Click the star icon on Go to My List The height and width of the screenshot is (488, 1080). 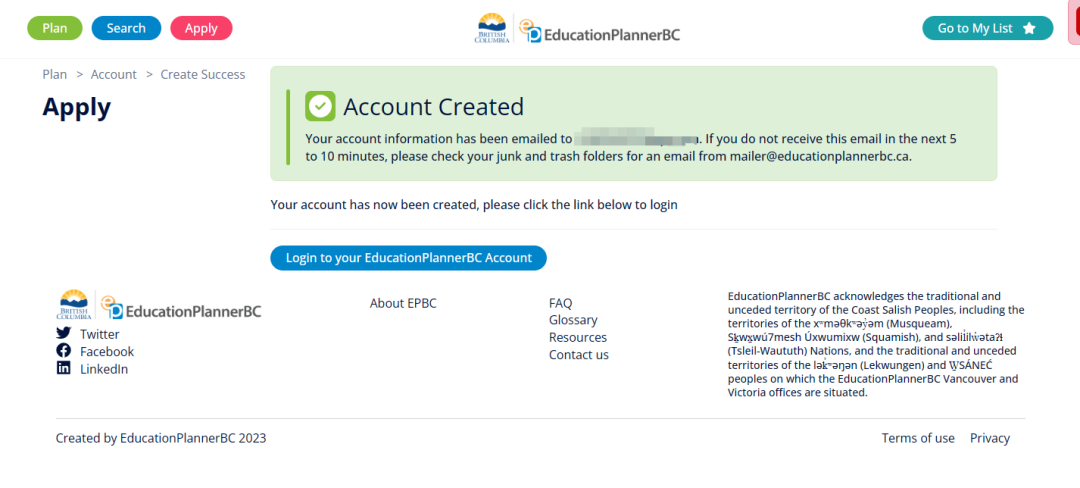tap(1029, 28)
